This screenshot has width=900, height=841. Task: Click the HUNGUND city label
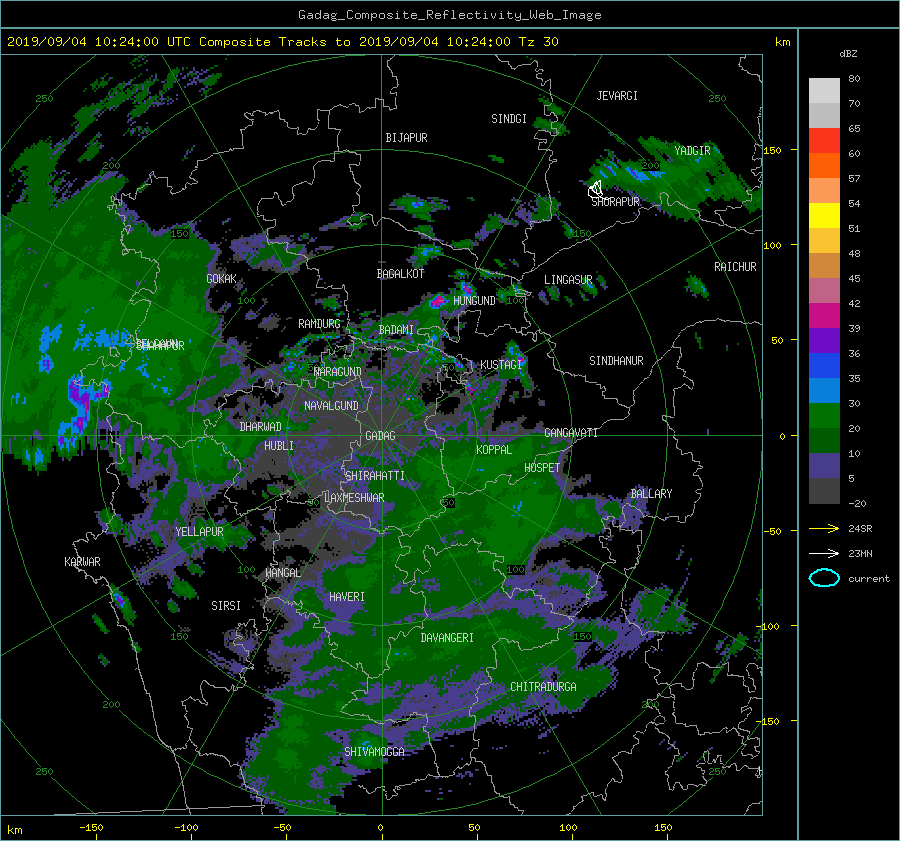(474, 301)
